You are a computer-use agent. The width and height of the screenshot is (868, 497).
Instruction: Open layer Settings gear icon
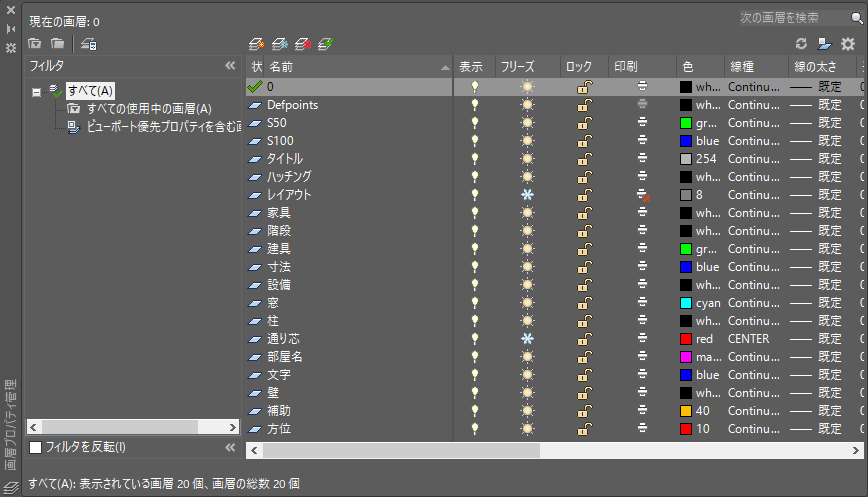pos(848,44)
